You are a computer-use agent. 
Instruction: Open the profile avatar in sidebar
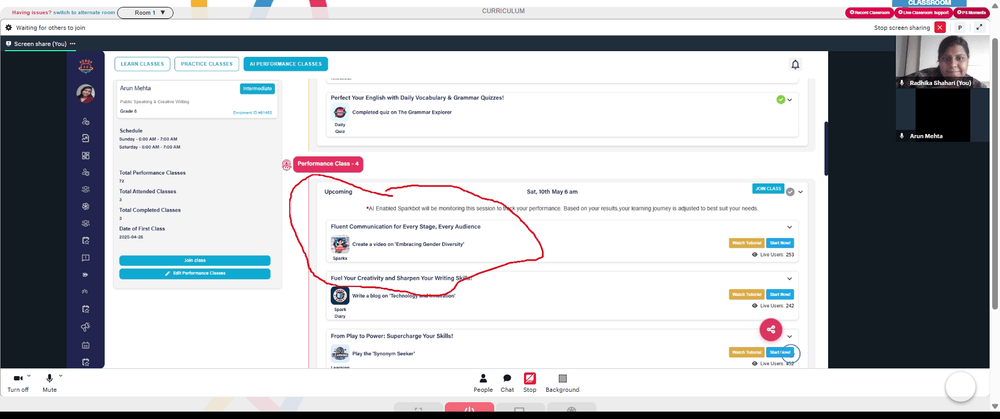coord(85,93)
